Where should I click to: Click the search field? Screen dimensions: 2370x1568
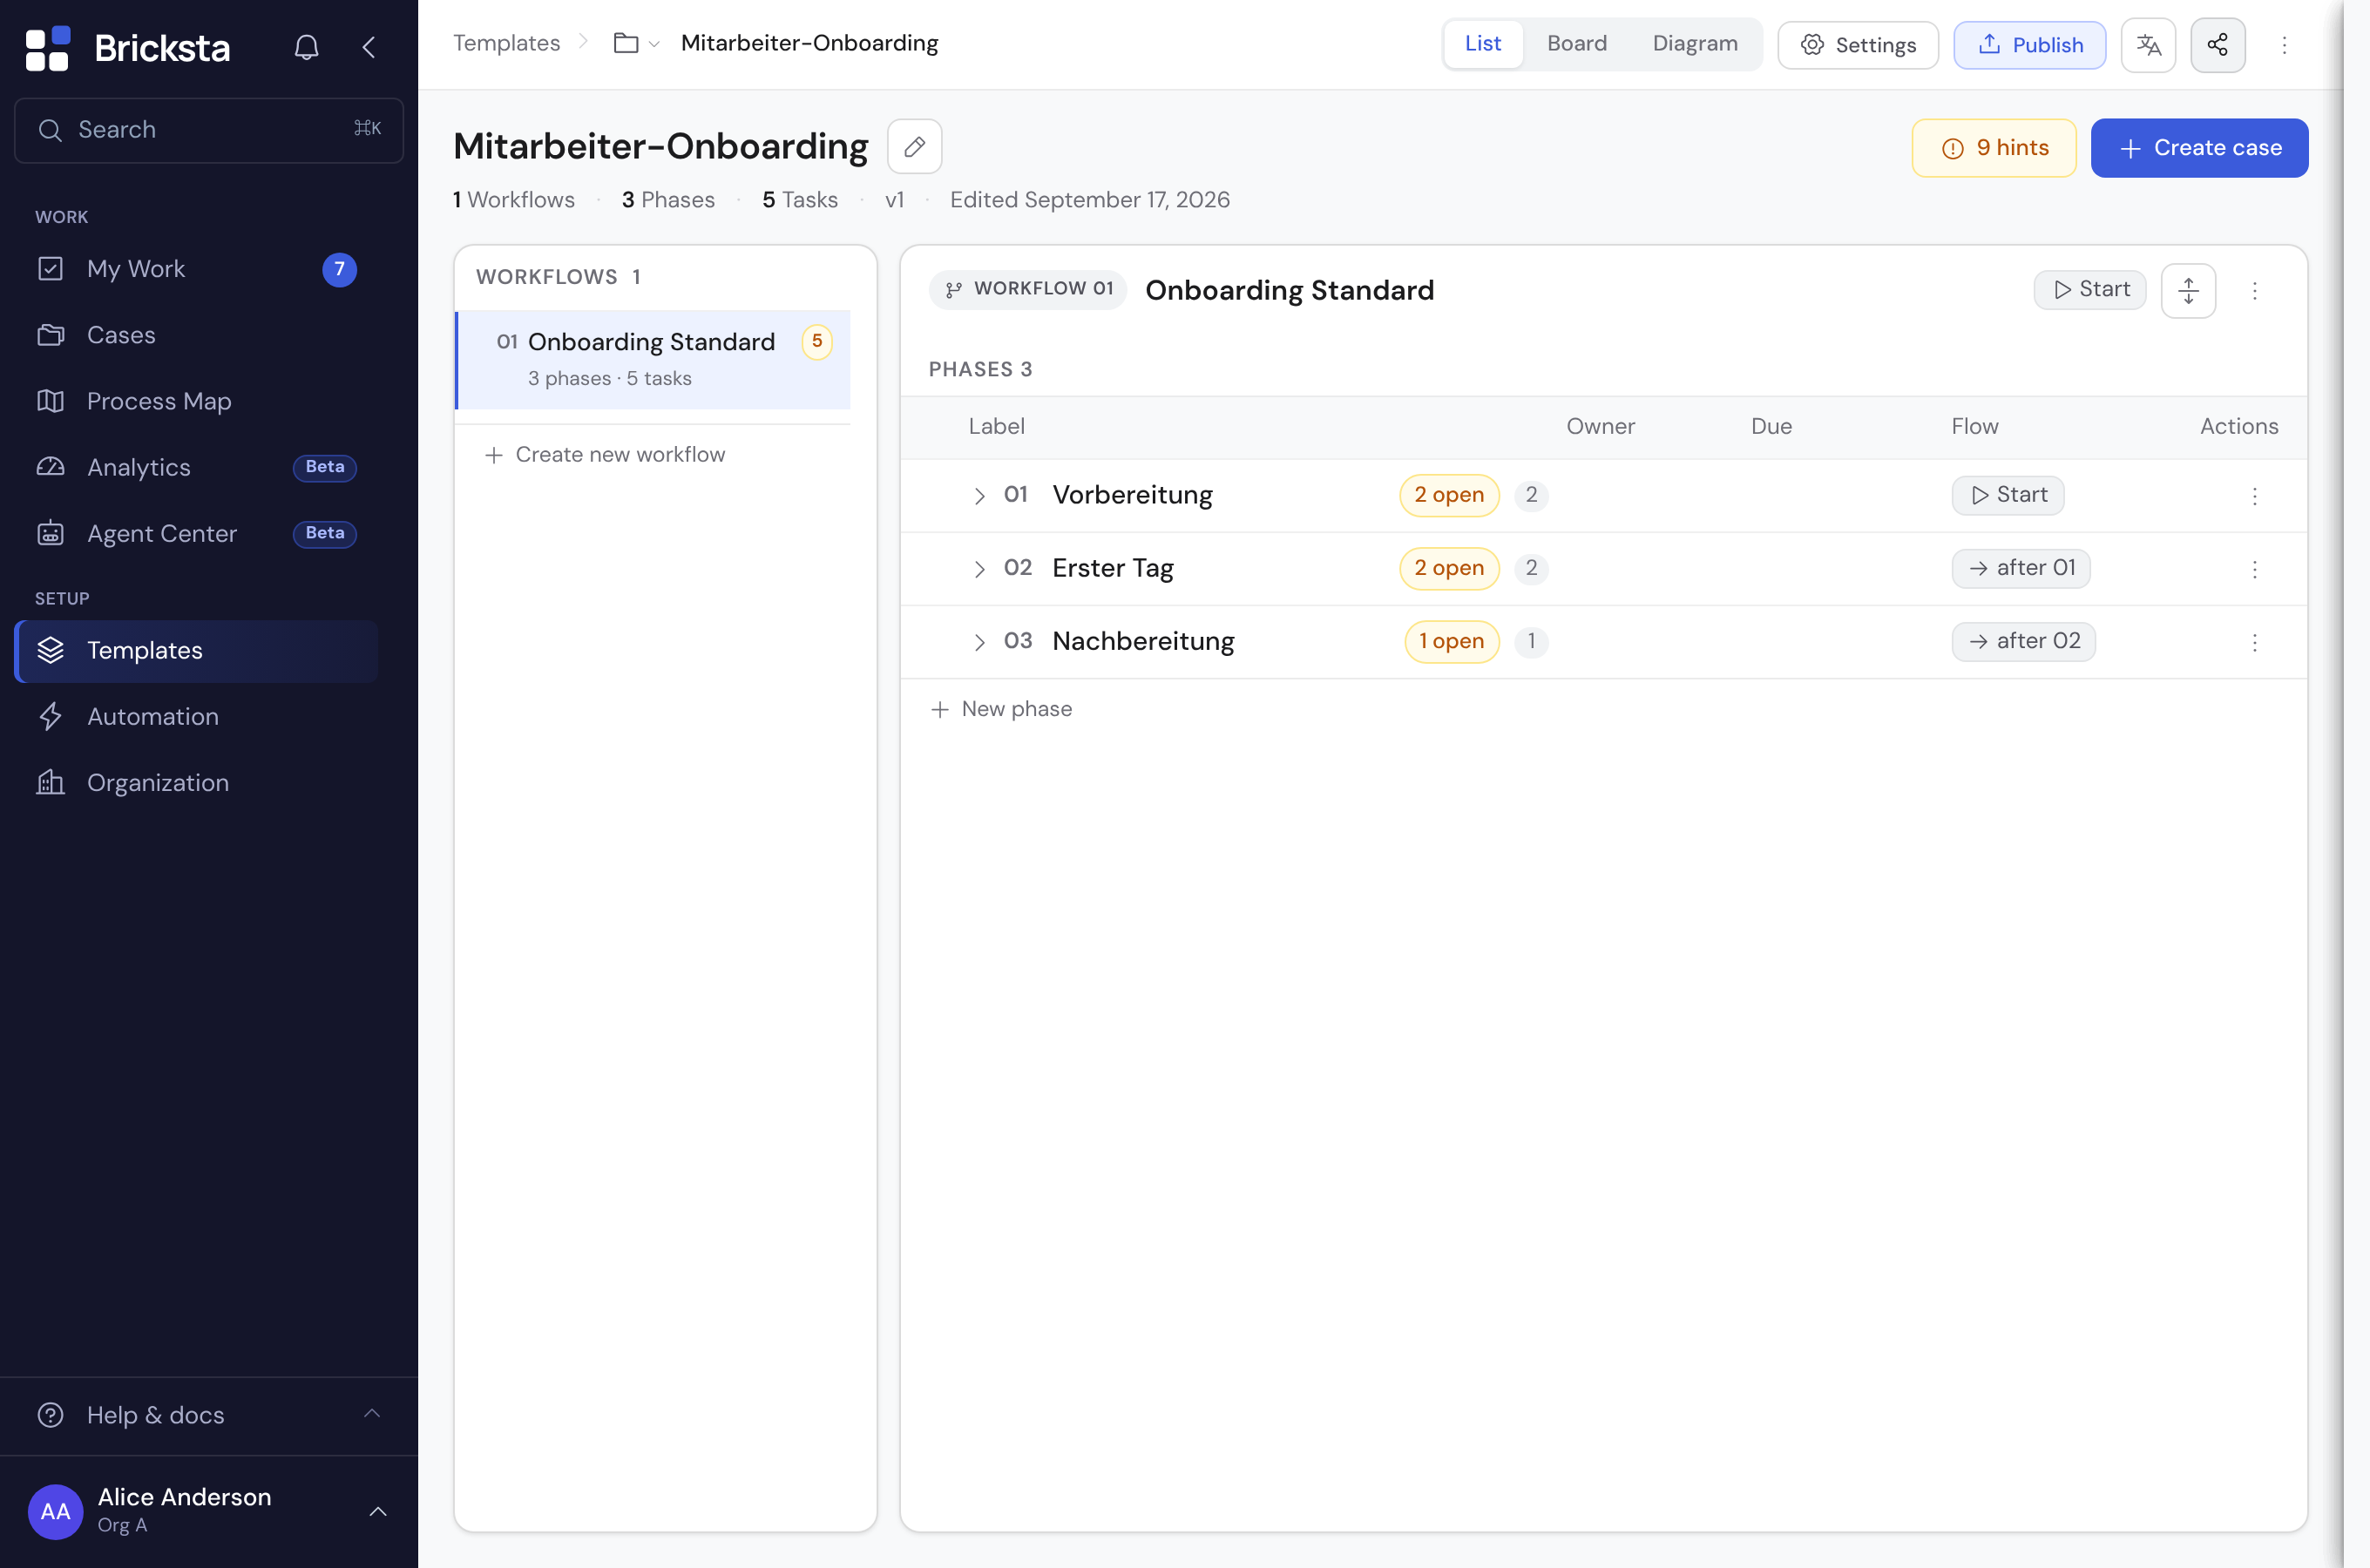point(209,130)
